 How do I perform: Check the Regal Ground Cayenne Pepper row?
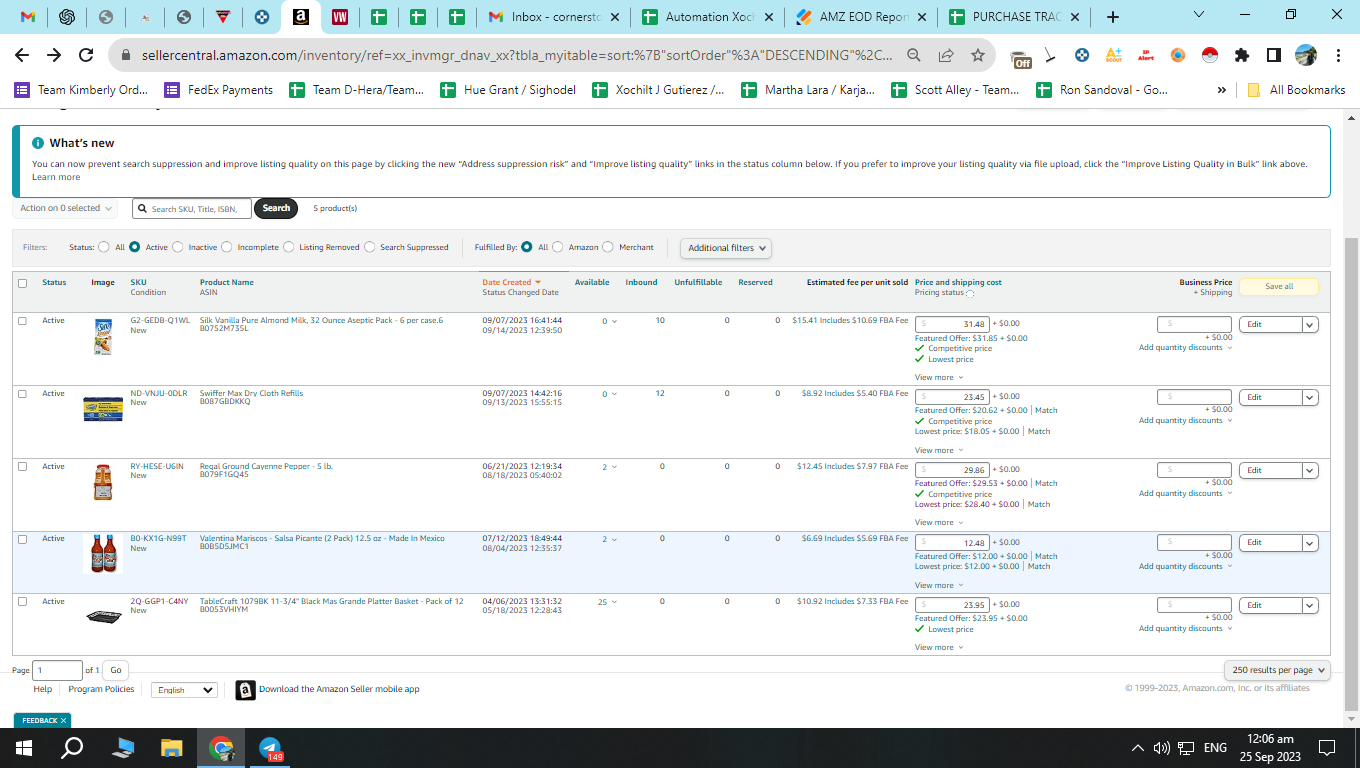click(x=22, y=467)
